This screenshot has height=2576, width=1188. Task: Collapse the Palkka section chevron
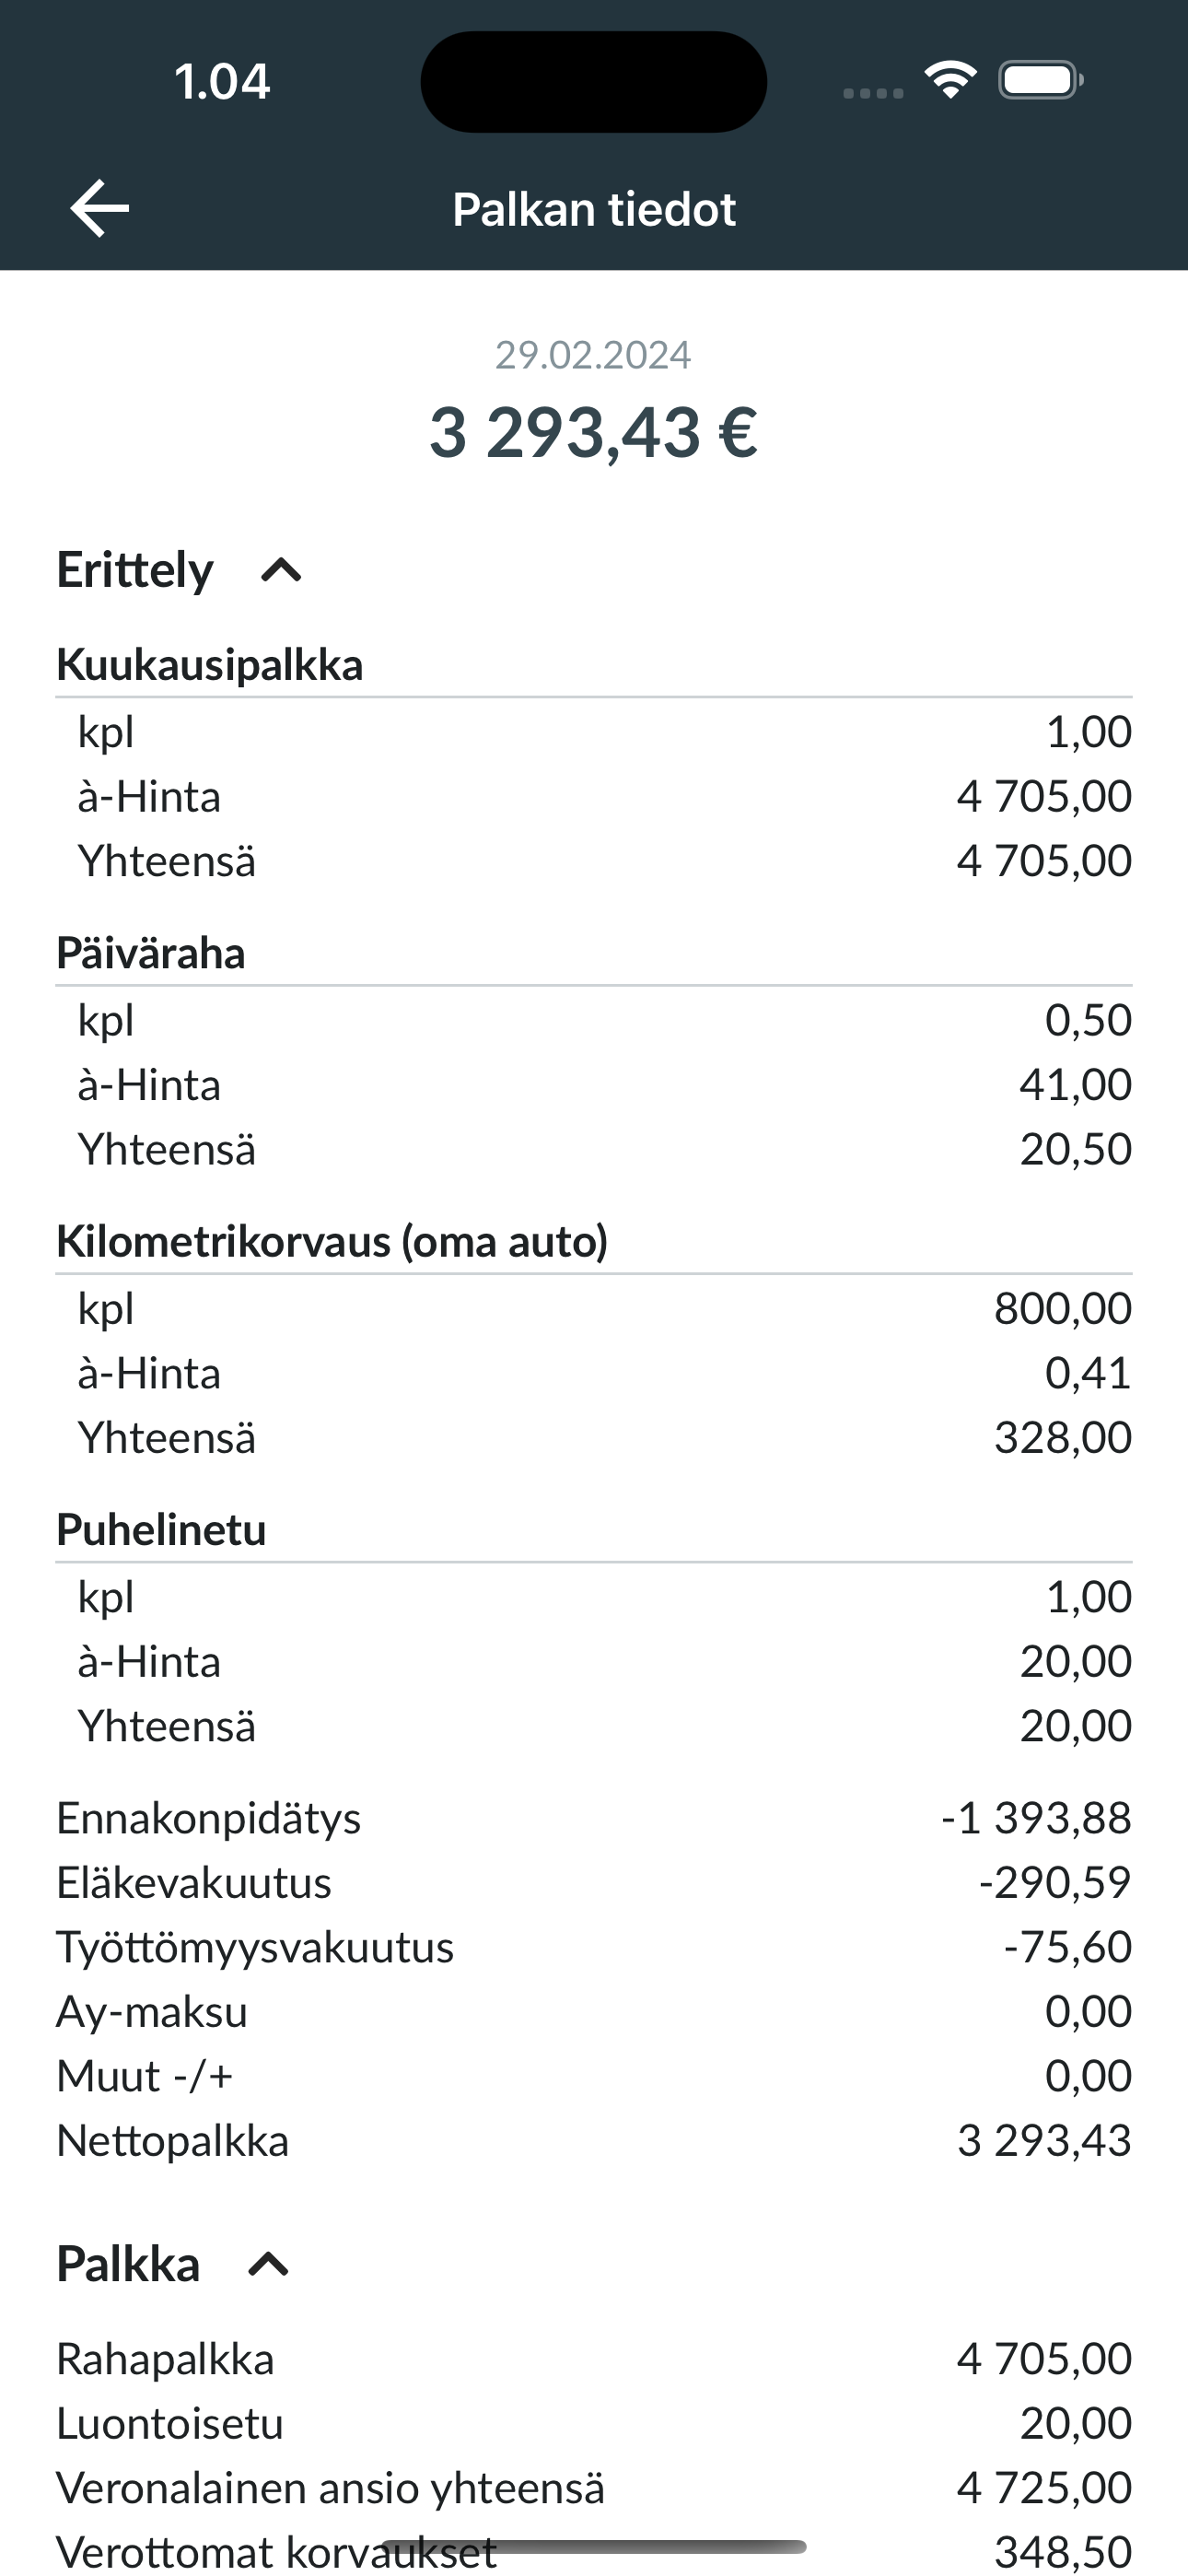(268, 2264)
